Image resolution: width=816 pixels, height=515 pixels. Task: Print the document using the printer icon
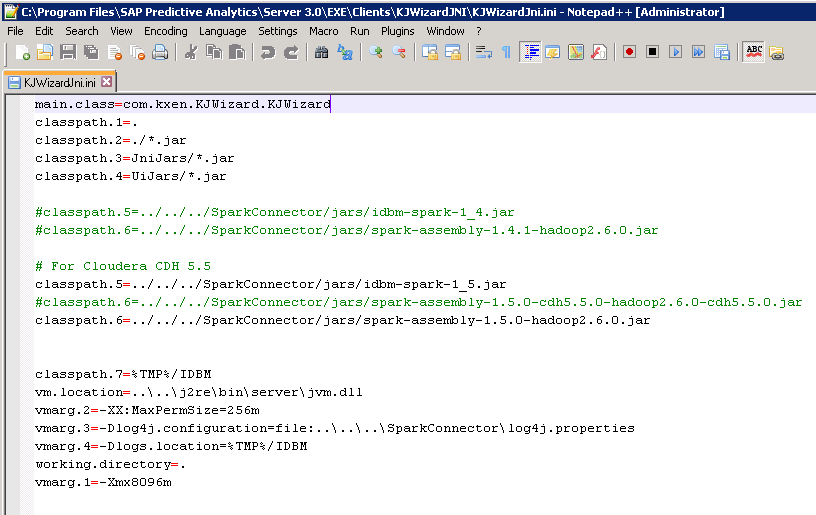pyautogui.click(x=161, y=52)
